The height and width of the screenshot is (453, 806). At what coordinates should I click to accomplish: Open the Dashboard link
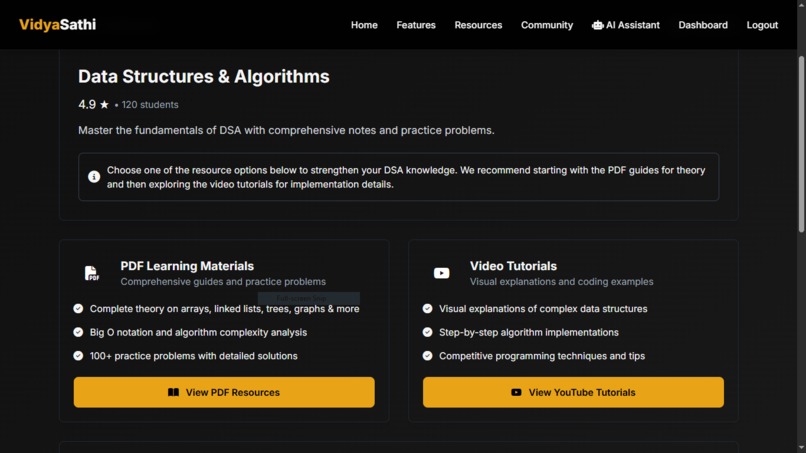703,25
